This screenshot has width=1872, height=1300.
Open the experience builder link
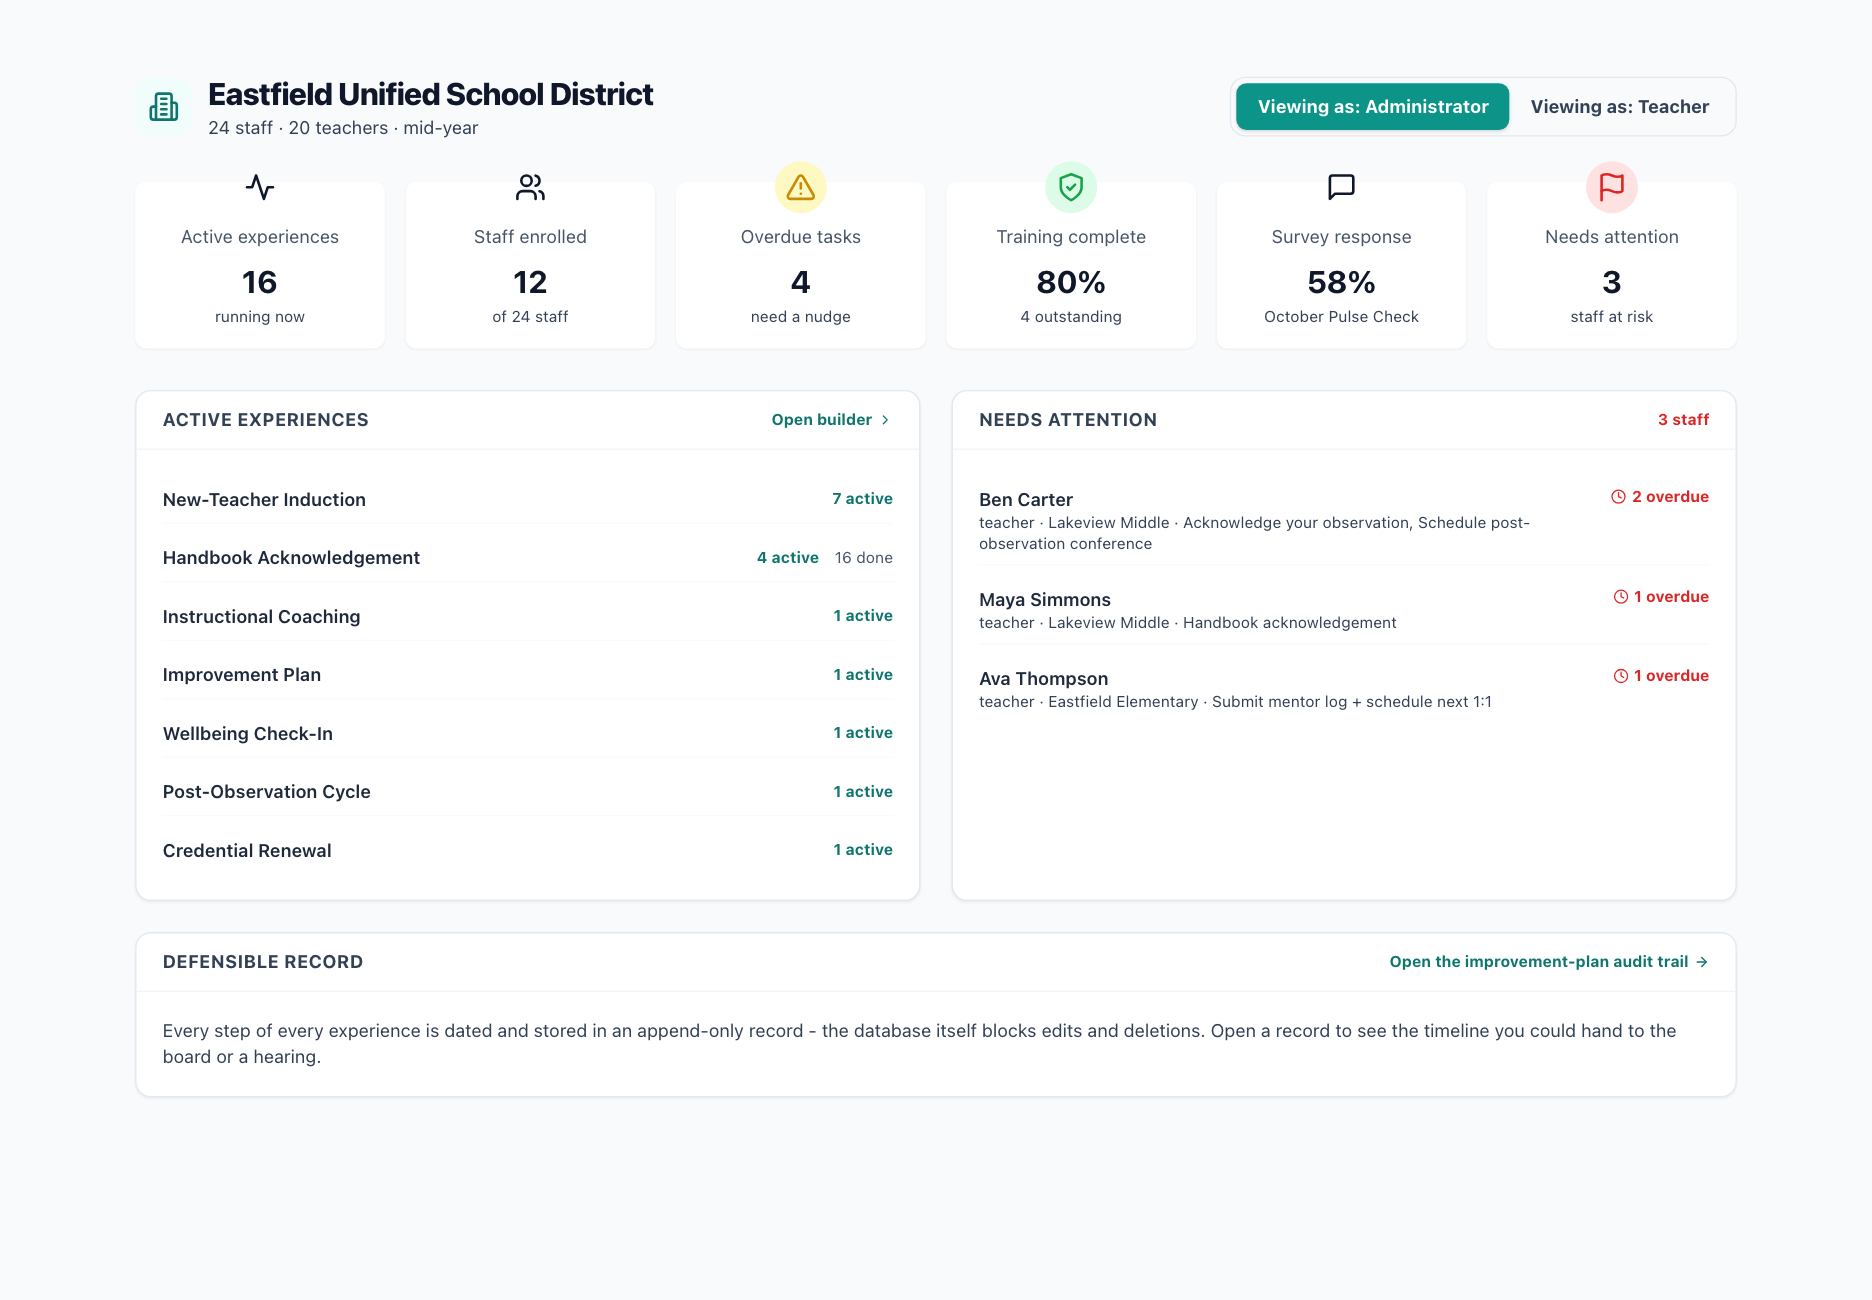click(831, 420)
